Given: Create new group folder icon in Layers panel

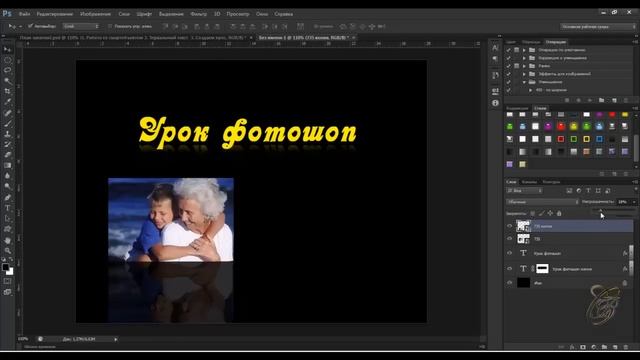Looking at the screenshot, I should [x=604, y=347].
